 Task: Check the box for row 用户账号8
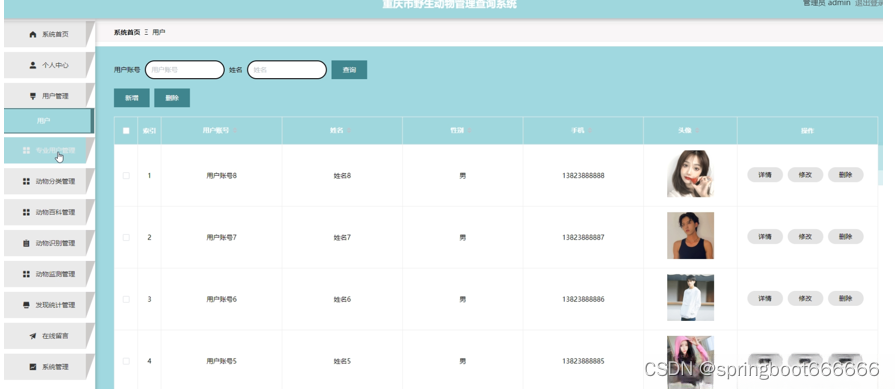126,176
